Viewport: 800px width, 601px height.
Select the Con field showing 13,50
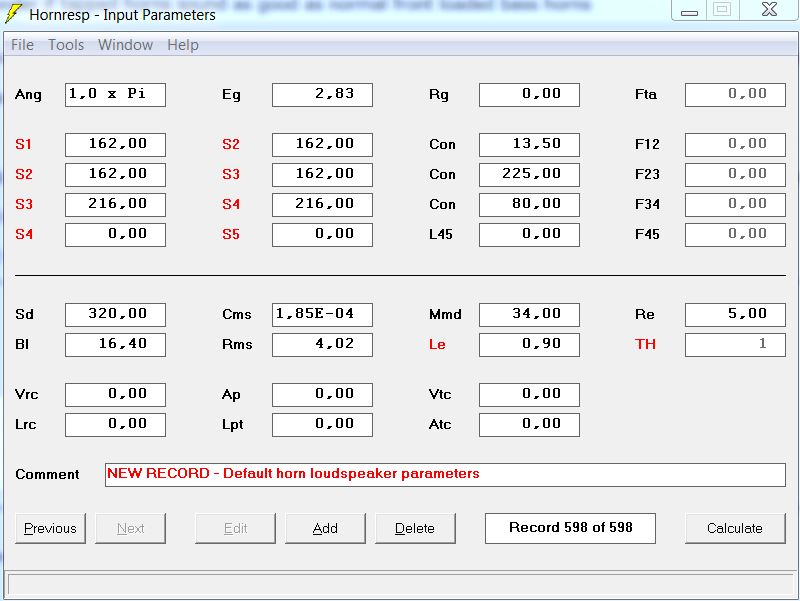529,145
